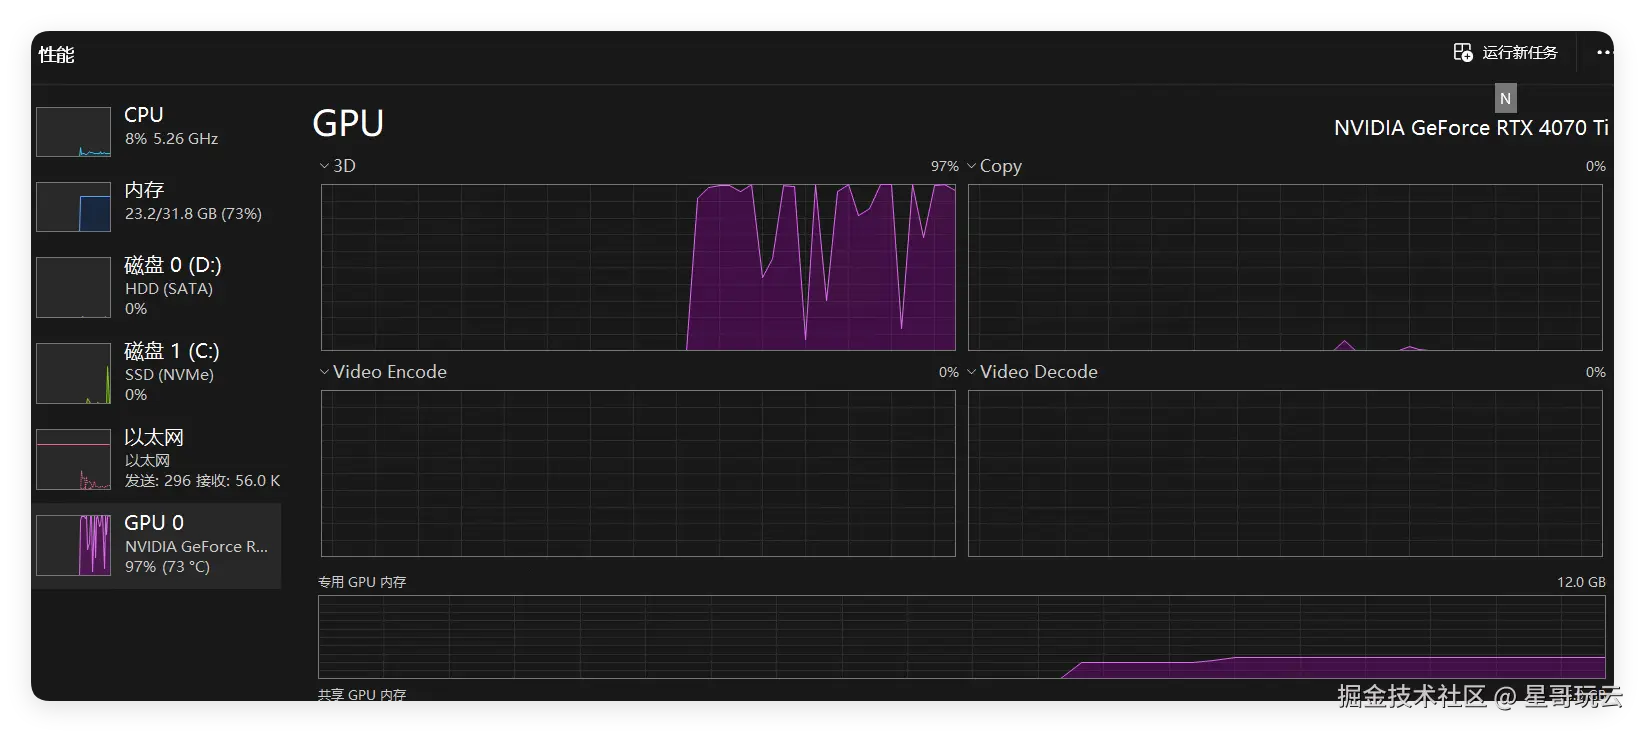Click the NVIDIA GeForce RTX 4070 Ti name
The height and width of the screenshot is (732, 1645).
pos(1471,128)
